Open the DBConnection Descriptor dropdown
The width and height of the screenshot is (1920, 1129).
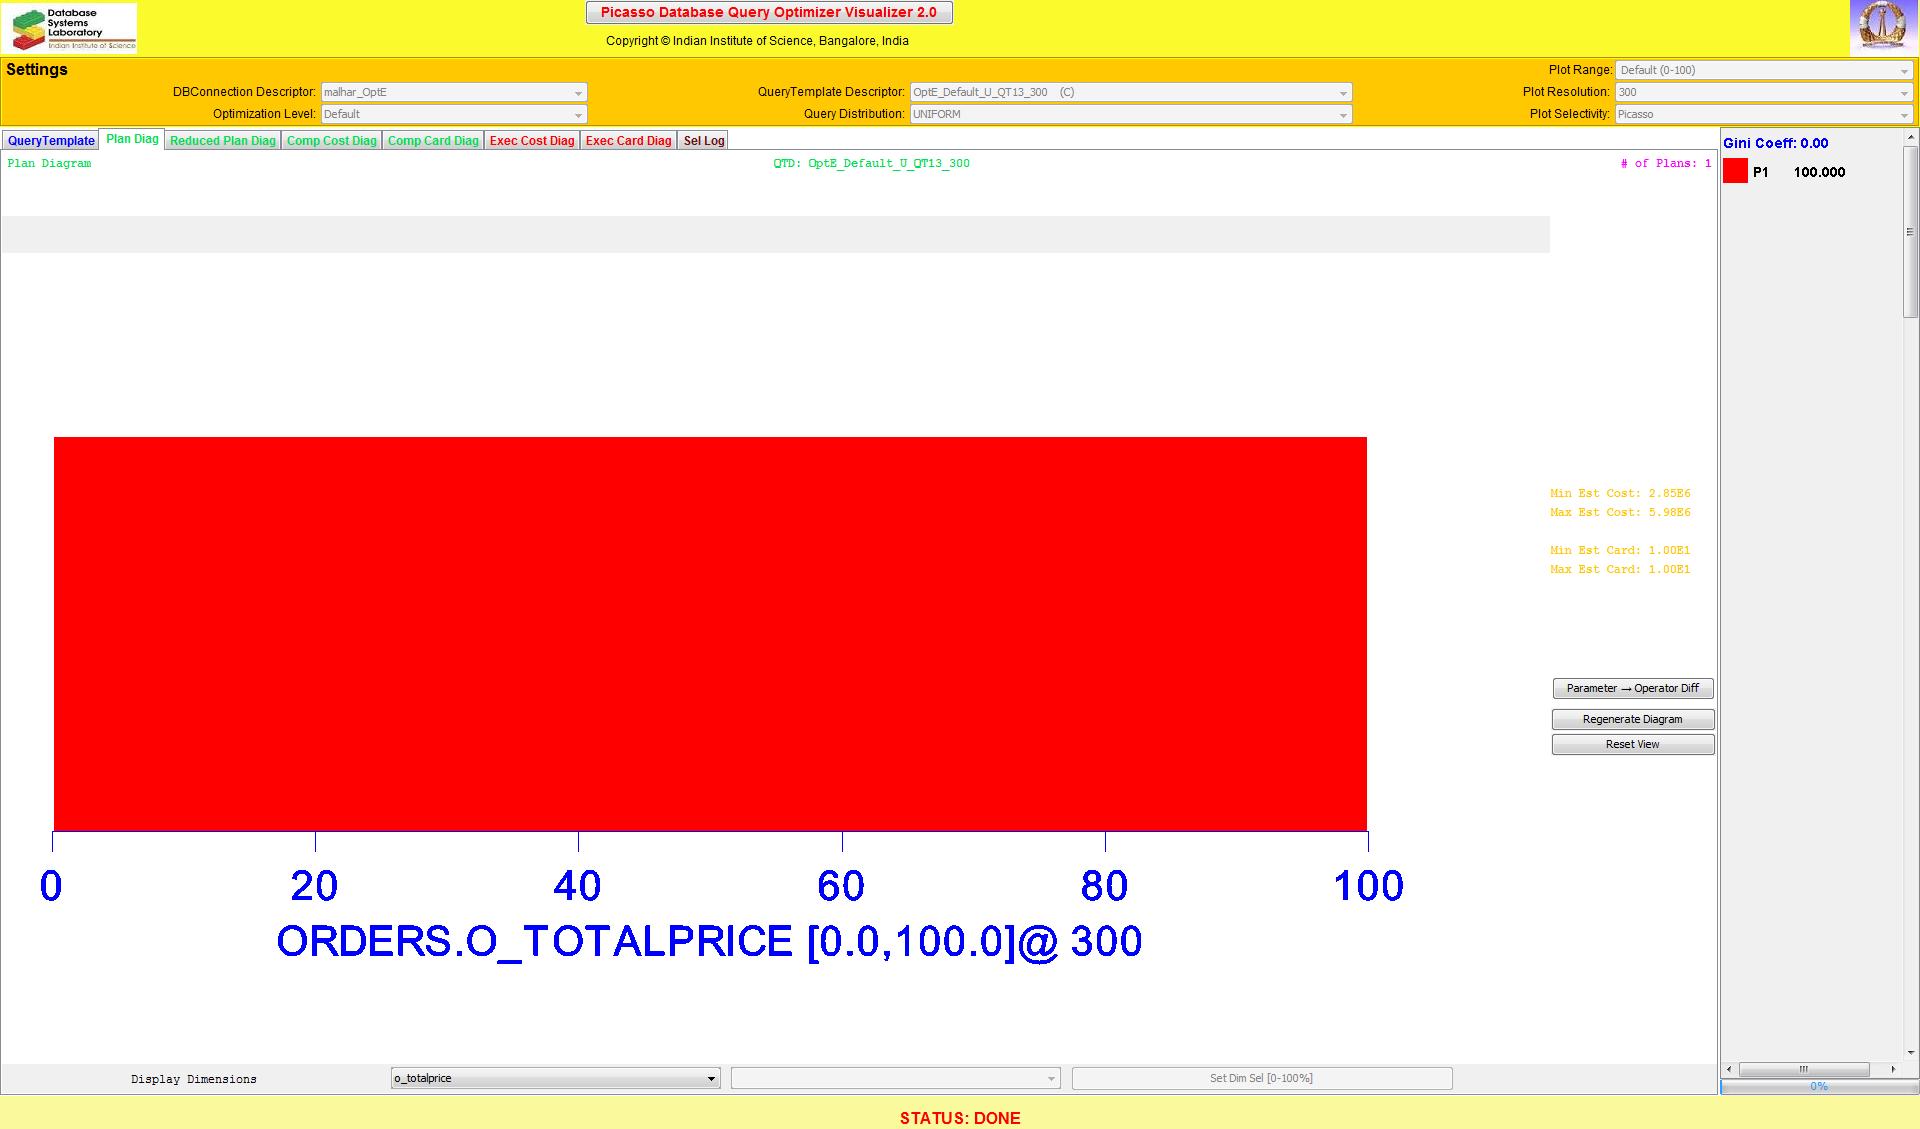[454, 92]
